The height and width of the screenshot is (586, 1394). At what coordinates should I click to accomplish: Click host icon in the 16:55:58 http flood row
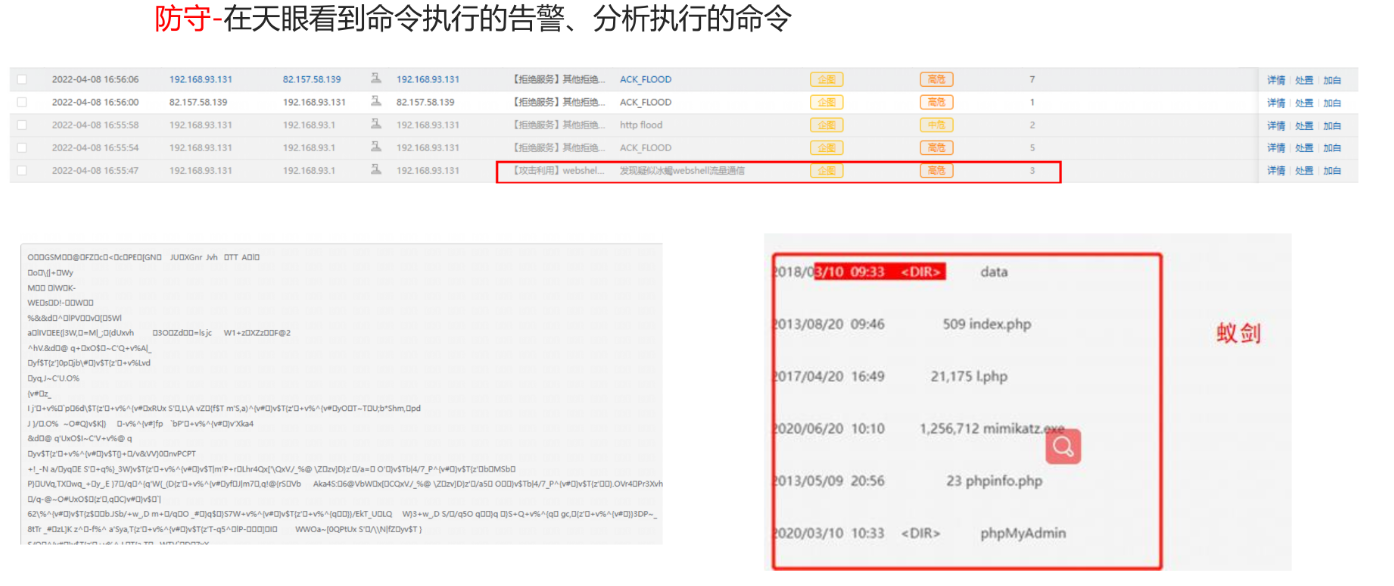pyautogui.click(x=376, y=125)
